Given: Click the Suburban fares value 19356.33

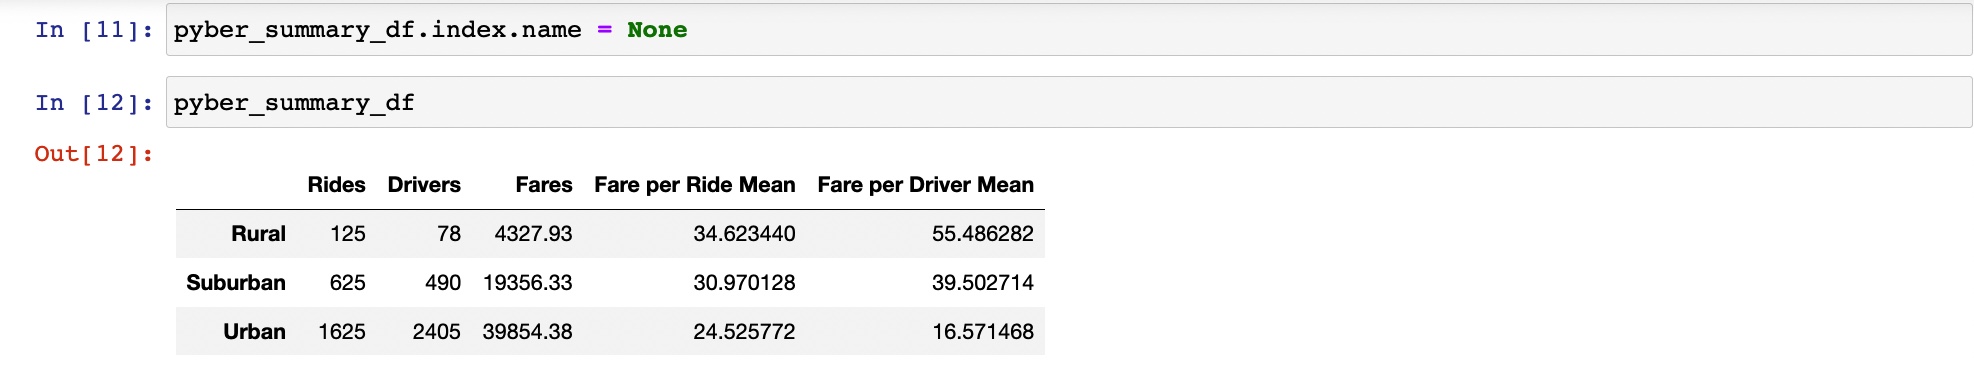Looking at the screenshot, I should pyautogui.click(x=528, y=283).
